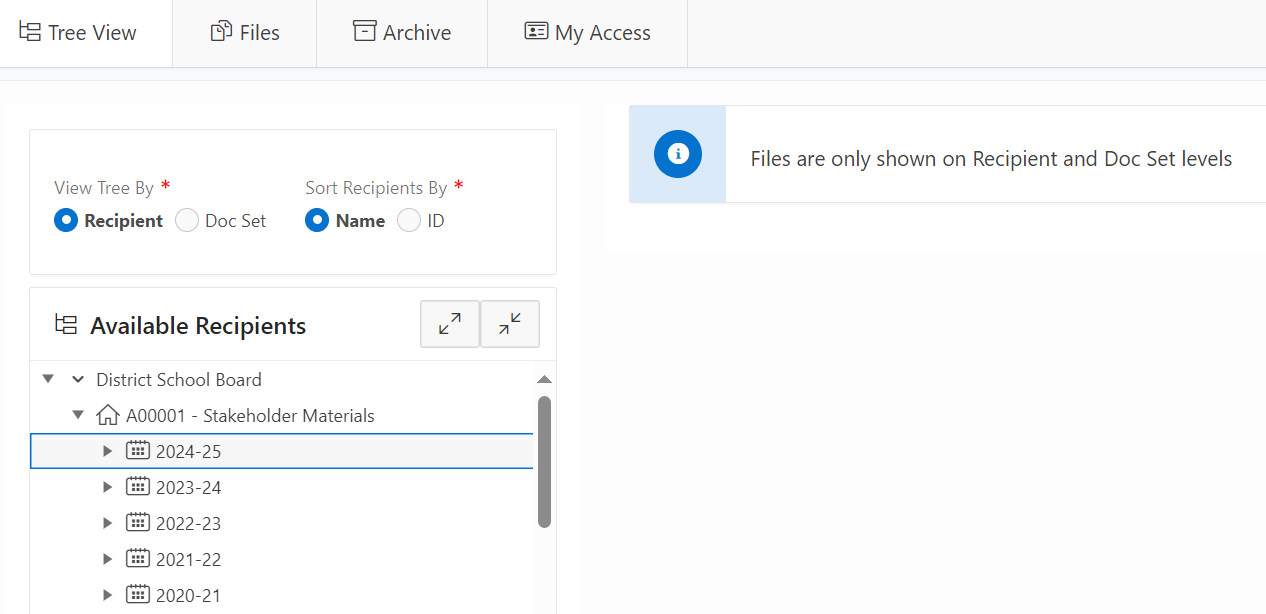The width and height of the screenshot is (1266, 614).
Task: Select Name sort radio option
Action: coord(317,221)
